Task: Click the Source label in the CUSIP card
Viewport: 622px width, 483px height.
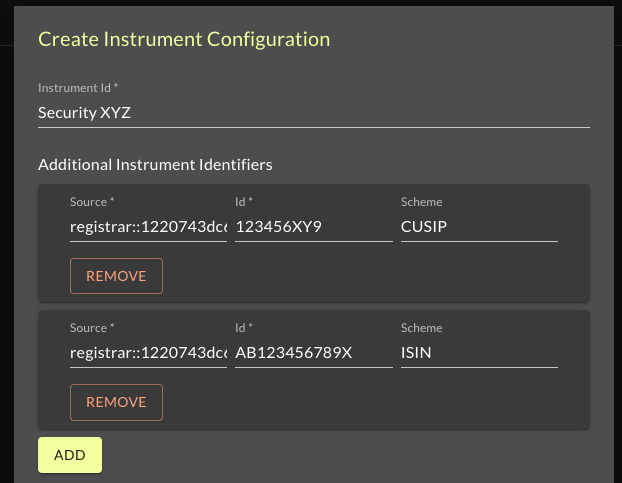Action: [92, 202]
